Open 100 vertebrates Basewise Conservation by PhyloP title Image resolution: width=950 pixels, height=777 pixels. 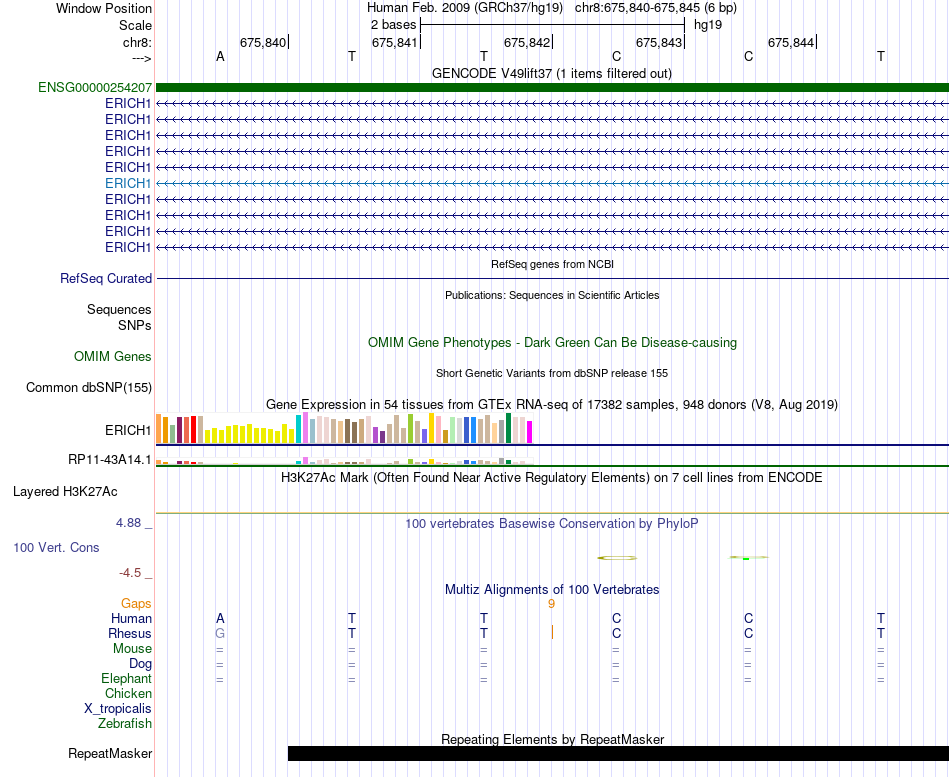point(552,524)
